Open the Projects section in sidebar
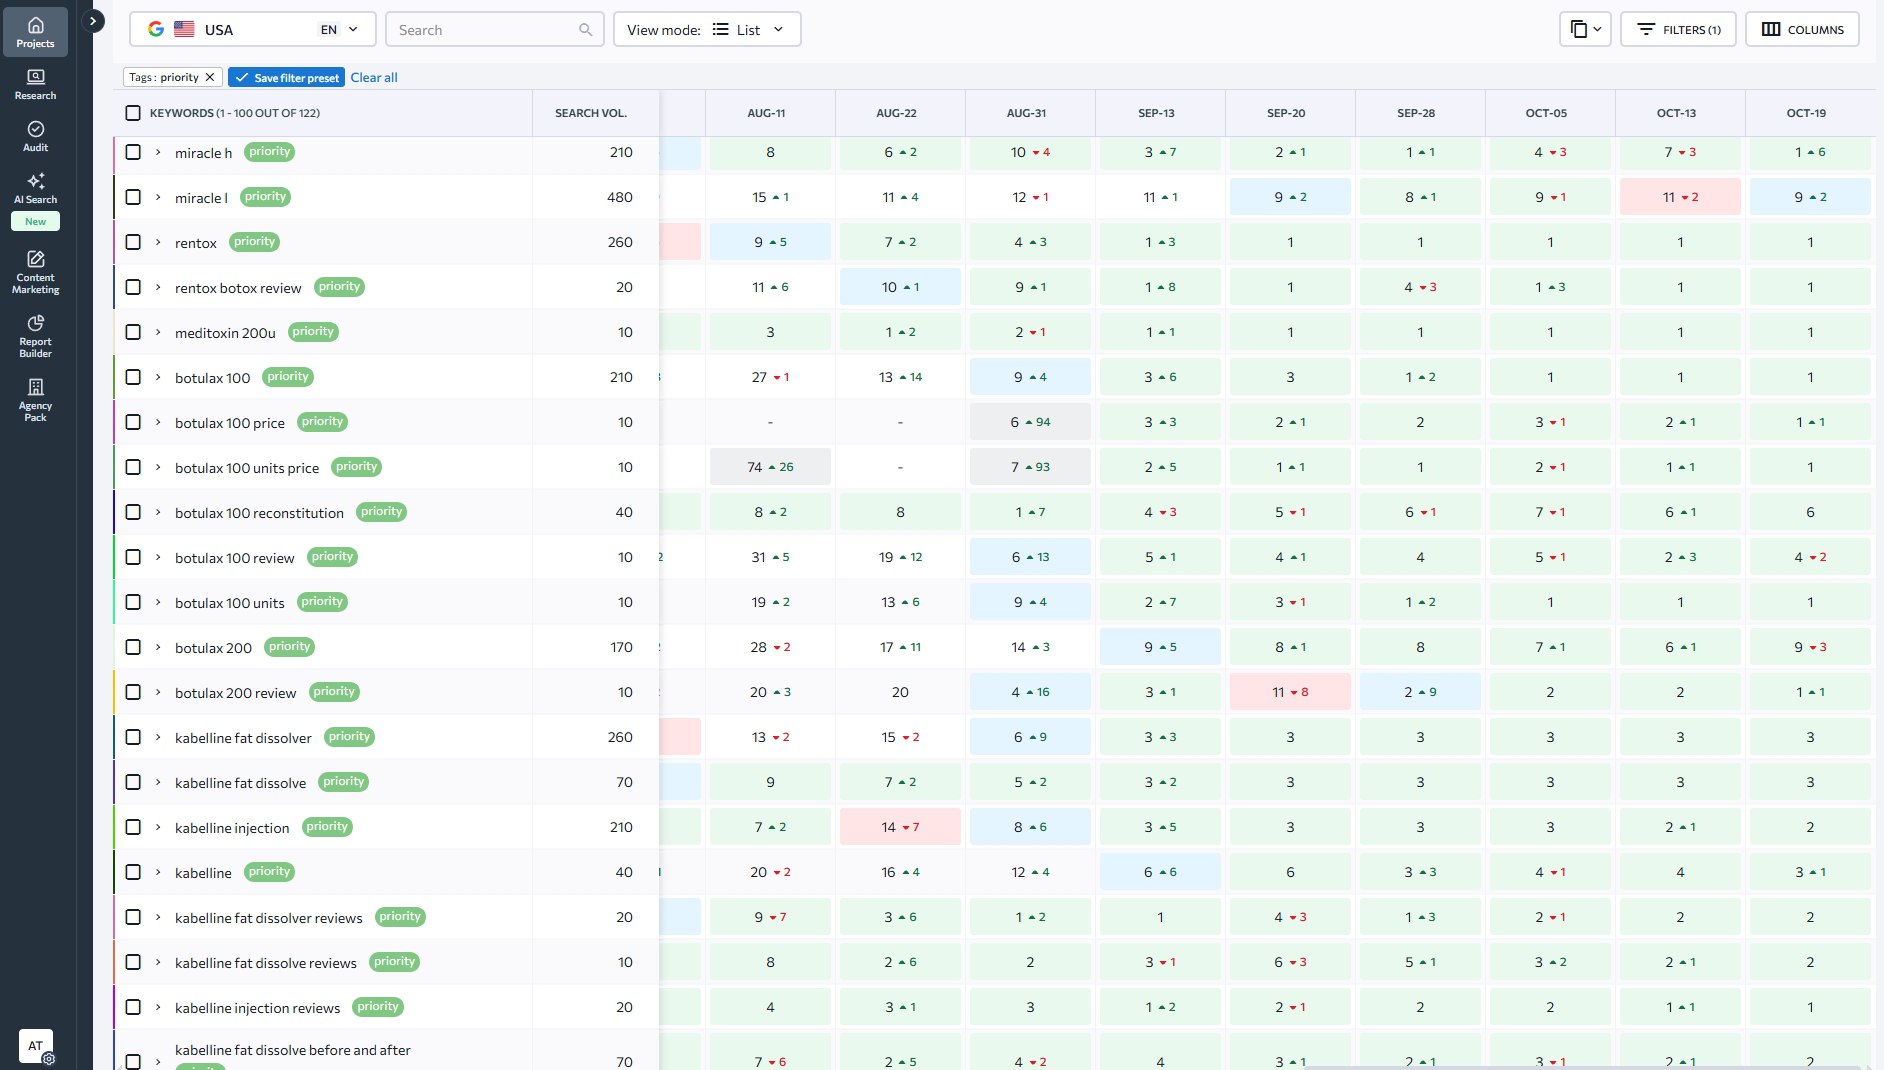Image resolution: width=1884 pixels, height=1070 pixels. 35,32
